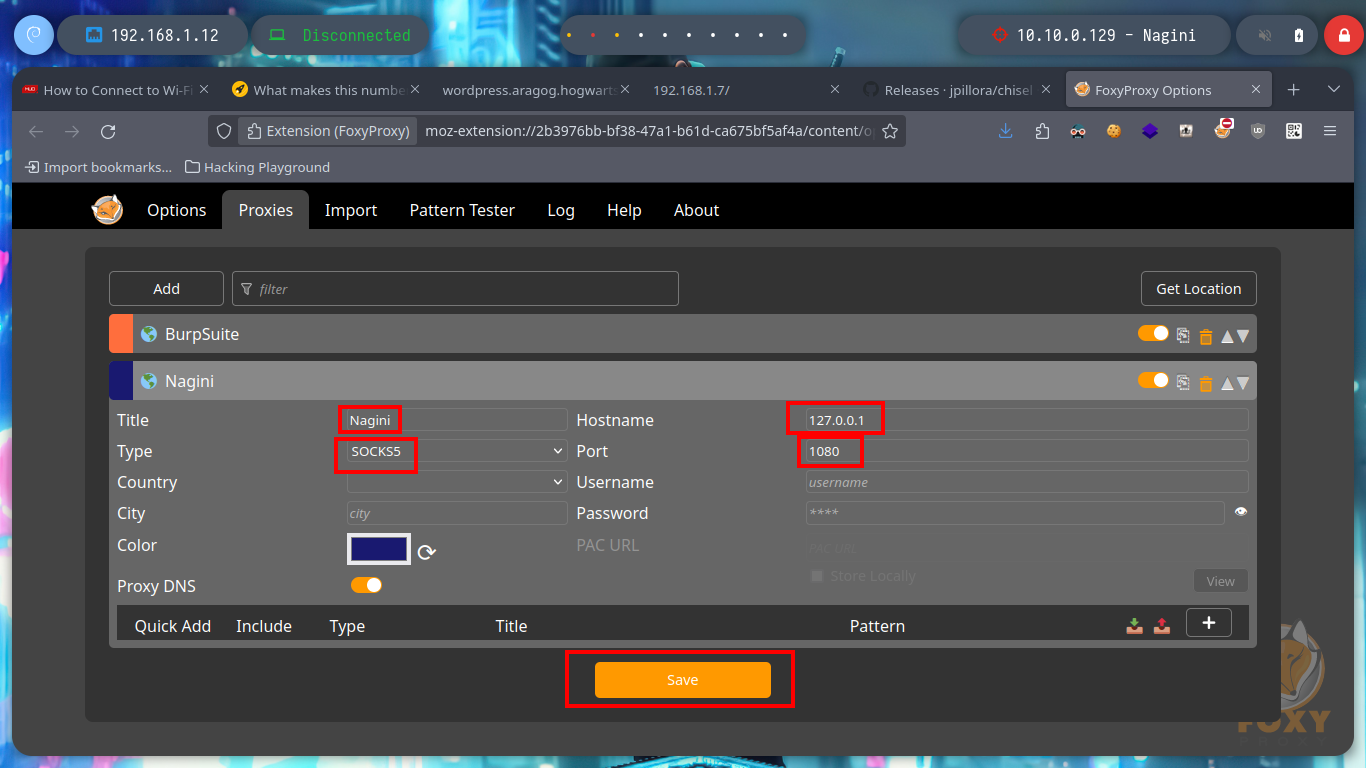Duplicate the Nagini proxy entry
The height and width of the screenshot is (768, 1366).
coord(1183,382)
